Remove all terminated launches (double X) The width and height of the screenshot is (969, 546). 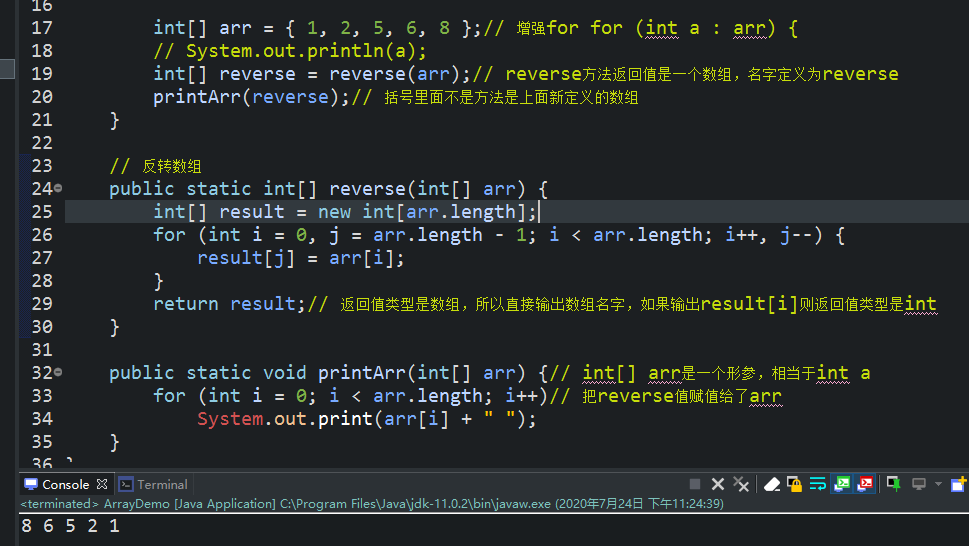(741, 484)
